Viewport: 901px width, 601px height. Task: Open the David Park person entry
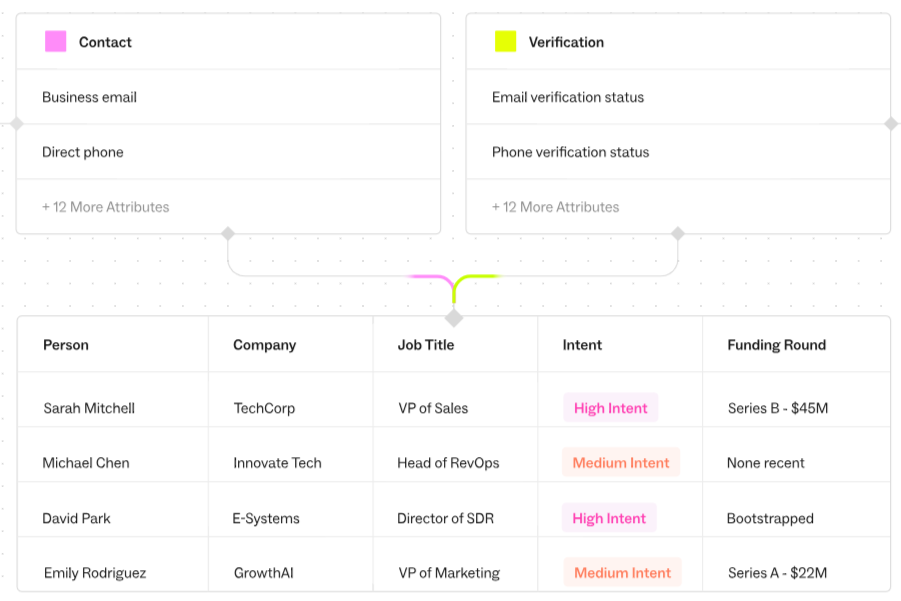76,518
